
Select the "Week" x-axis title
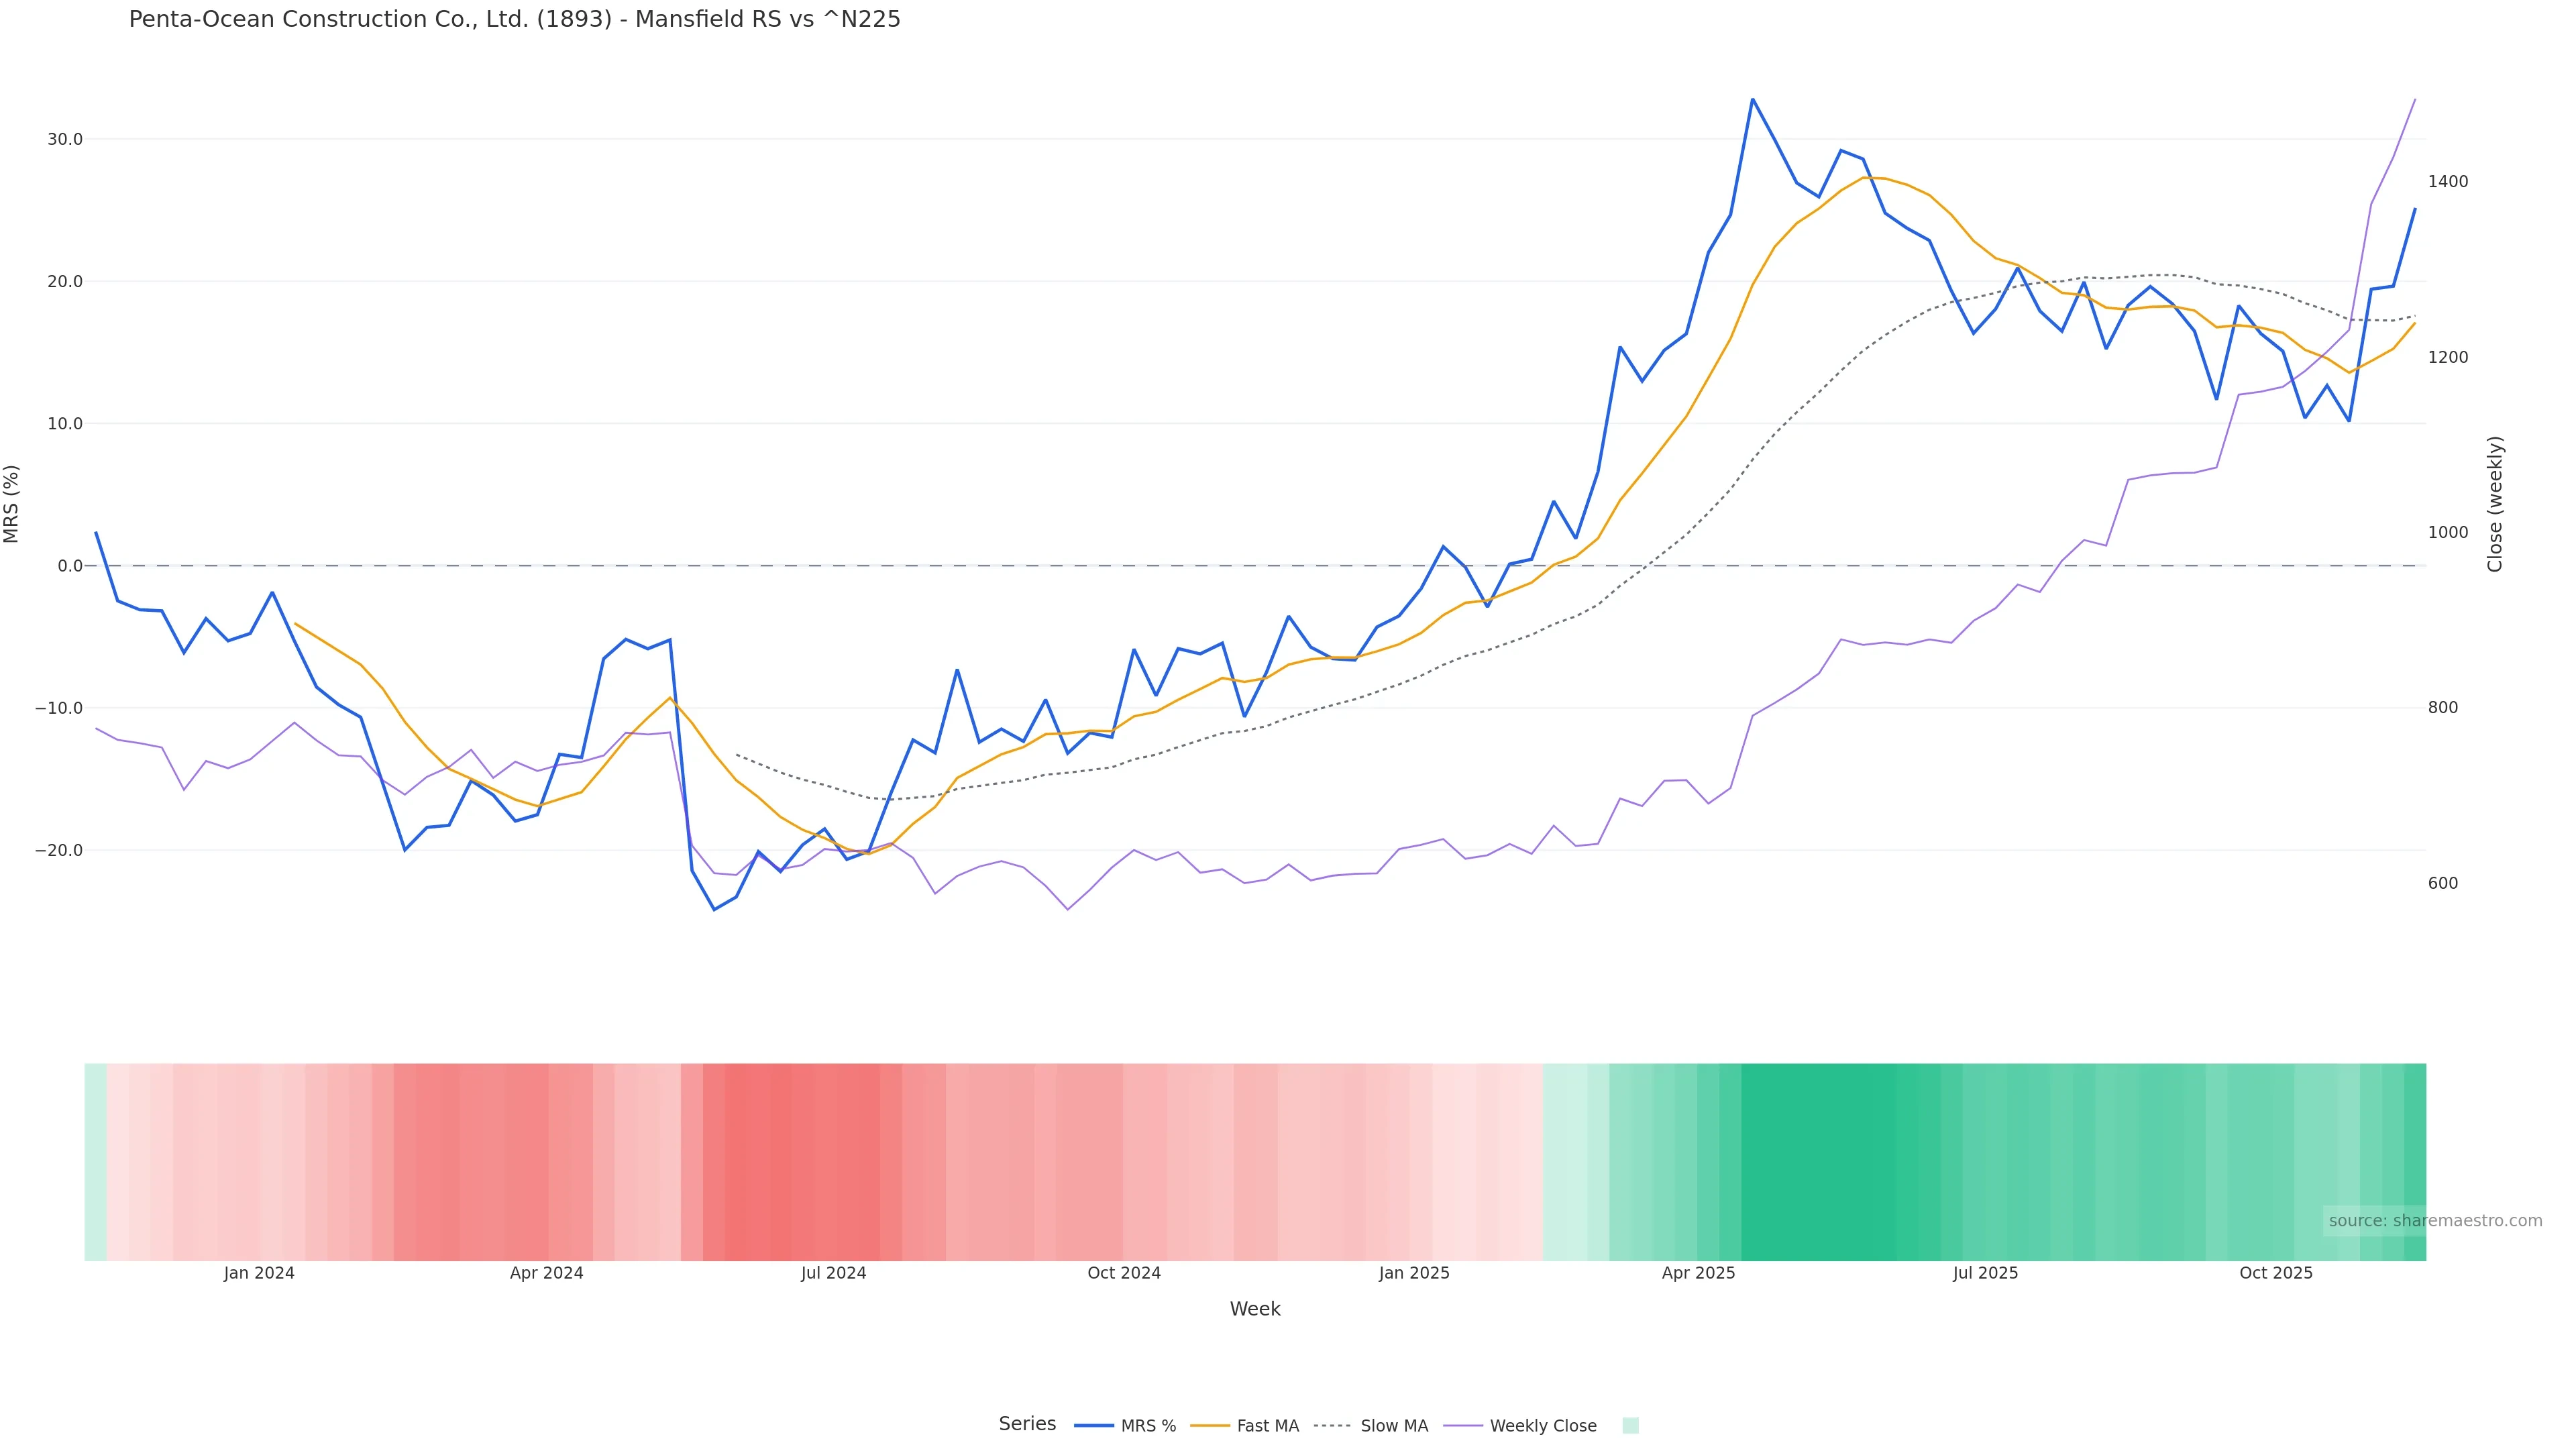point(1254,1309)
